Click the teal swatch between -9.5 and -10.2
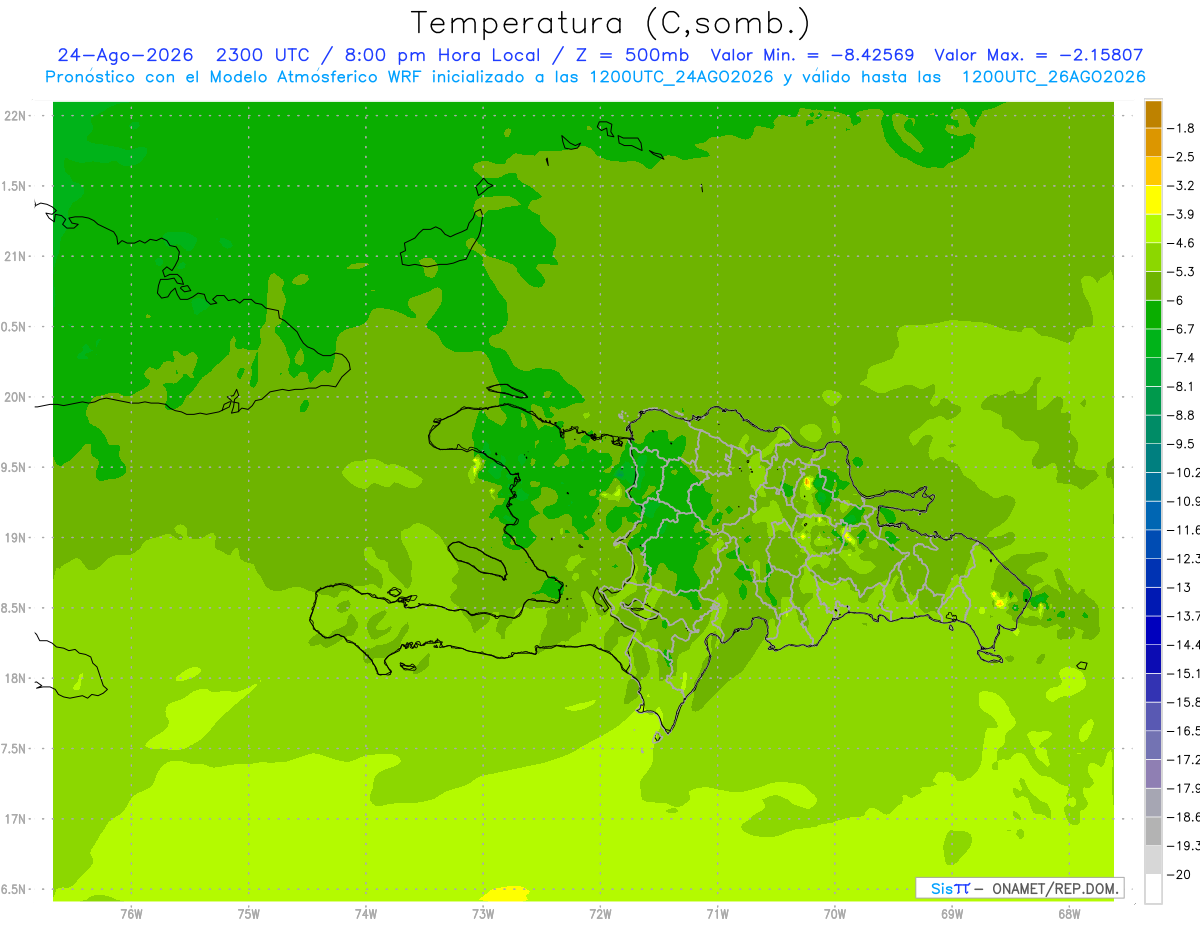The image size is (1200, 927). (x=1153, y=458)
